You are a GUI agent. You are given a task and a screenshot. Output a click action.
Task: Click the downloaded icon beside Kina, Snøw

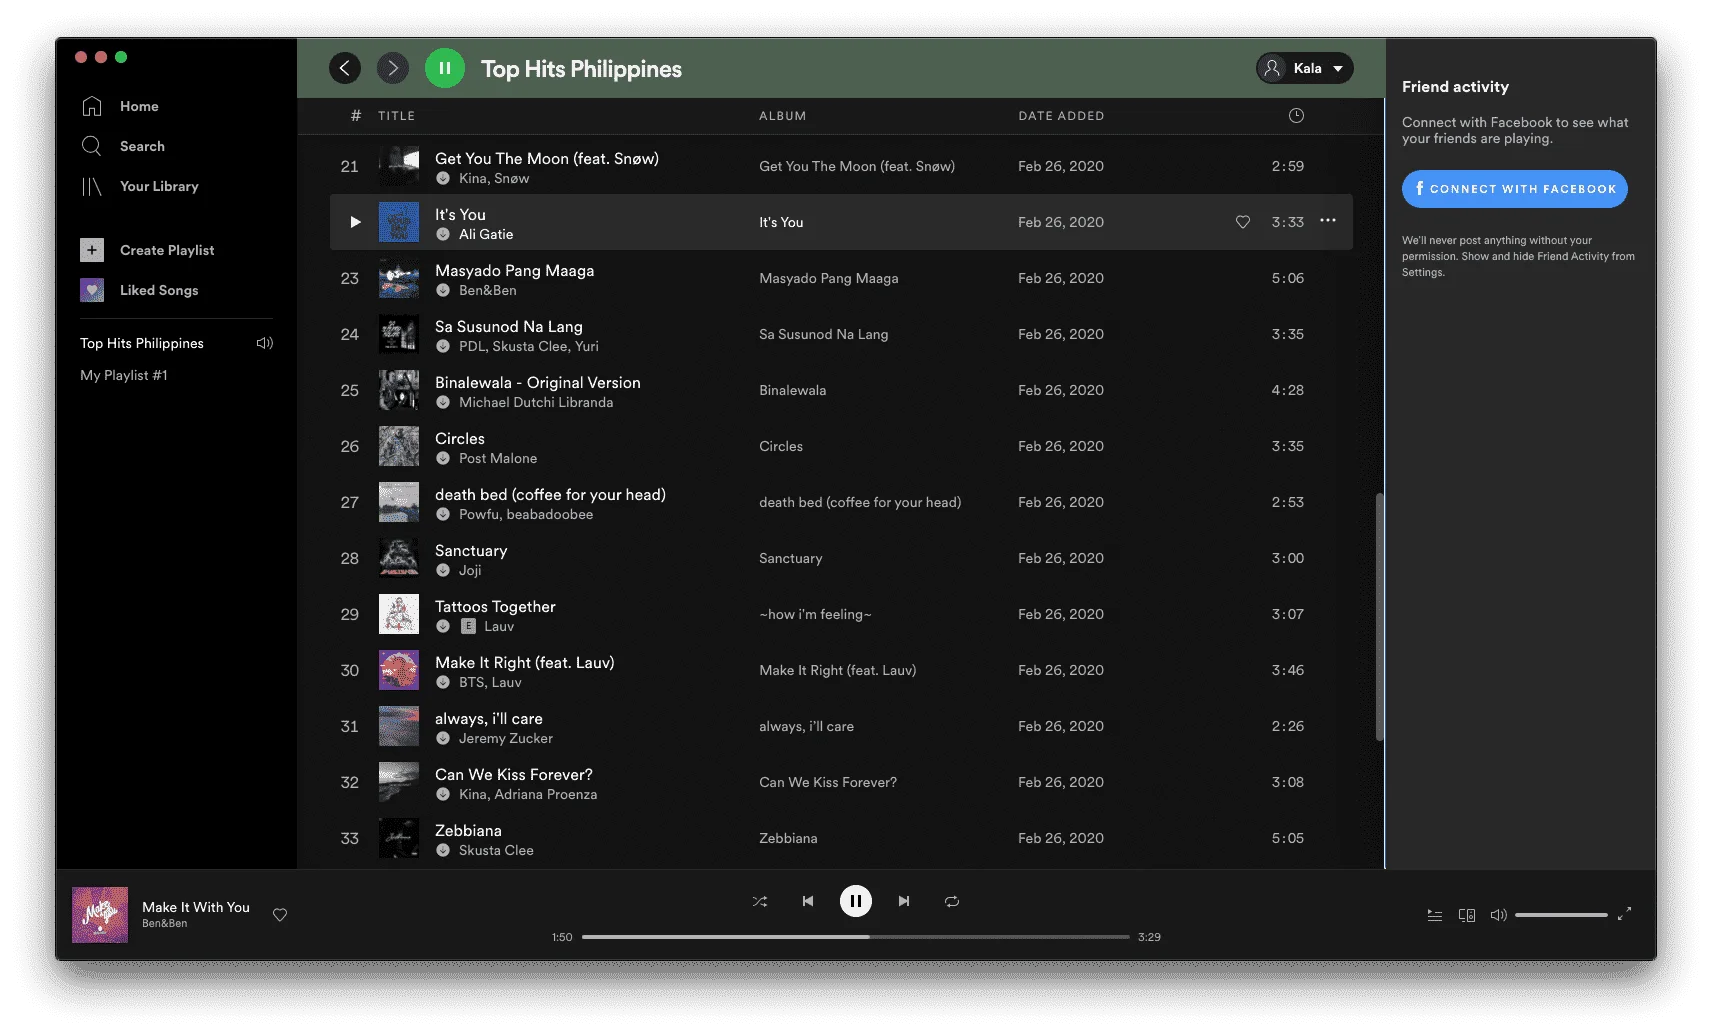pyautogui.click(x=443, y=178)
